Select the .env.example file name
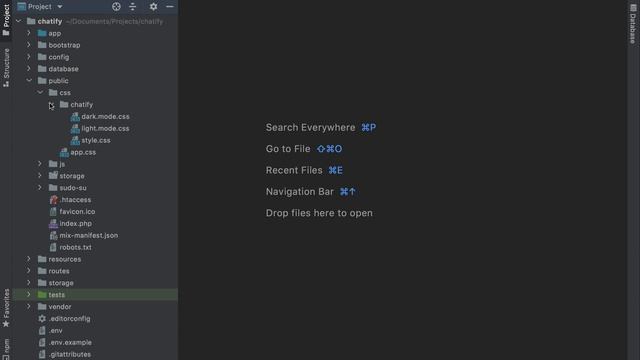 click(70, 342)
